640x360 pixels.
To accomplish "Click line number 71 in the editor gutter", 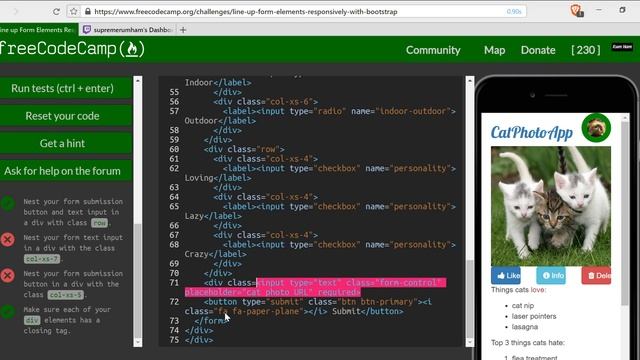I will (x=174, y=283).
